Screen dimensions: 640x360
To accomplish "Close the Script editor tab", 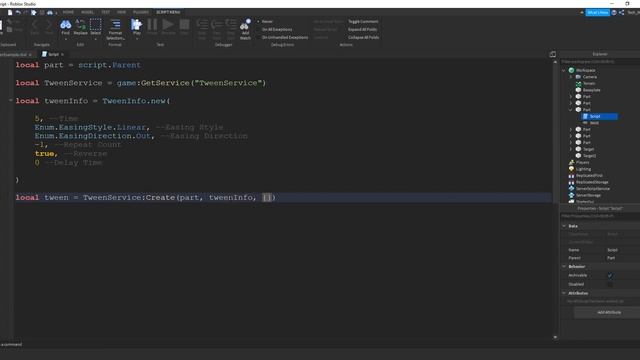I will click(62, 55).
